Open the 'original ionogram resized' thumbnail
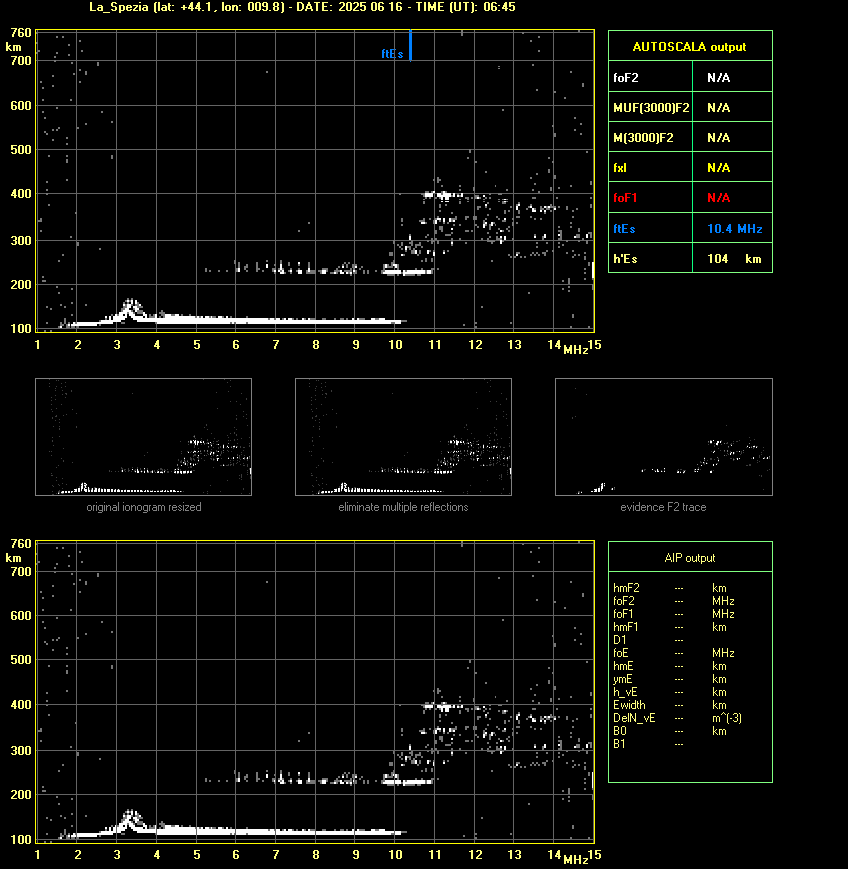Image resolution: width=848 pixels, height=869 pixels. tap(144, 437)
